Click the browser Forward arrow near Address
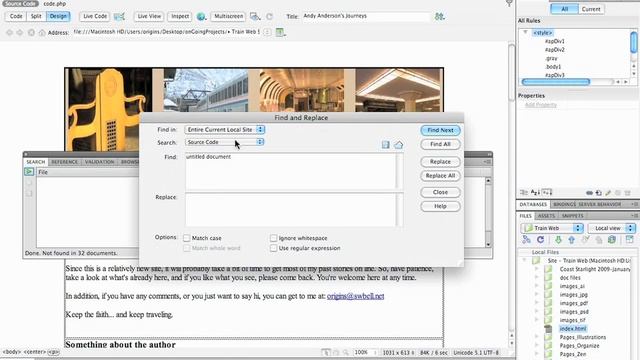This screenshot has width=640, height=360. pyautogui.click(x=20, y=32)
